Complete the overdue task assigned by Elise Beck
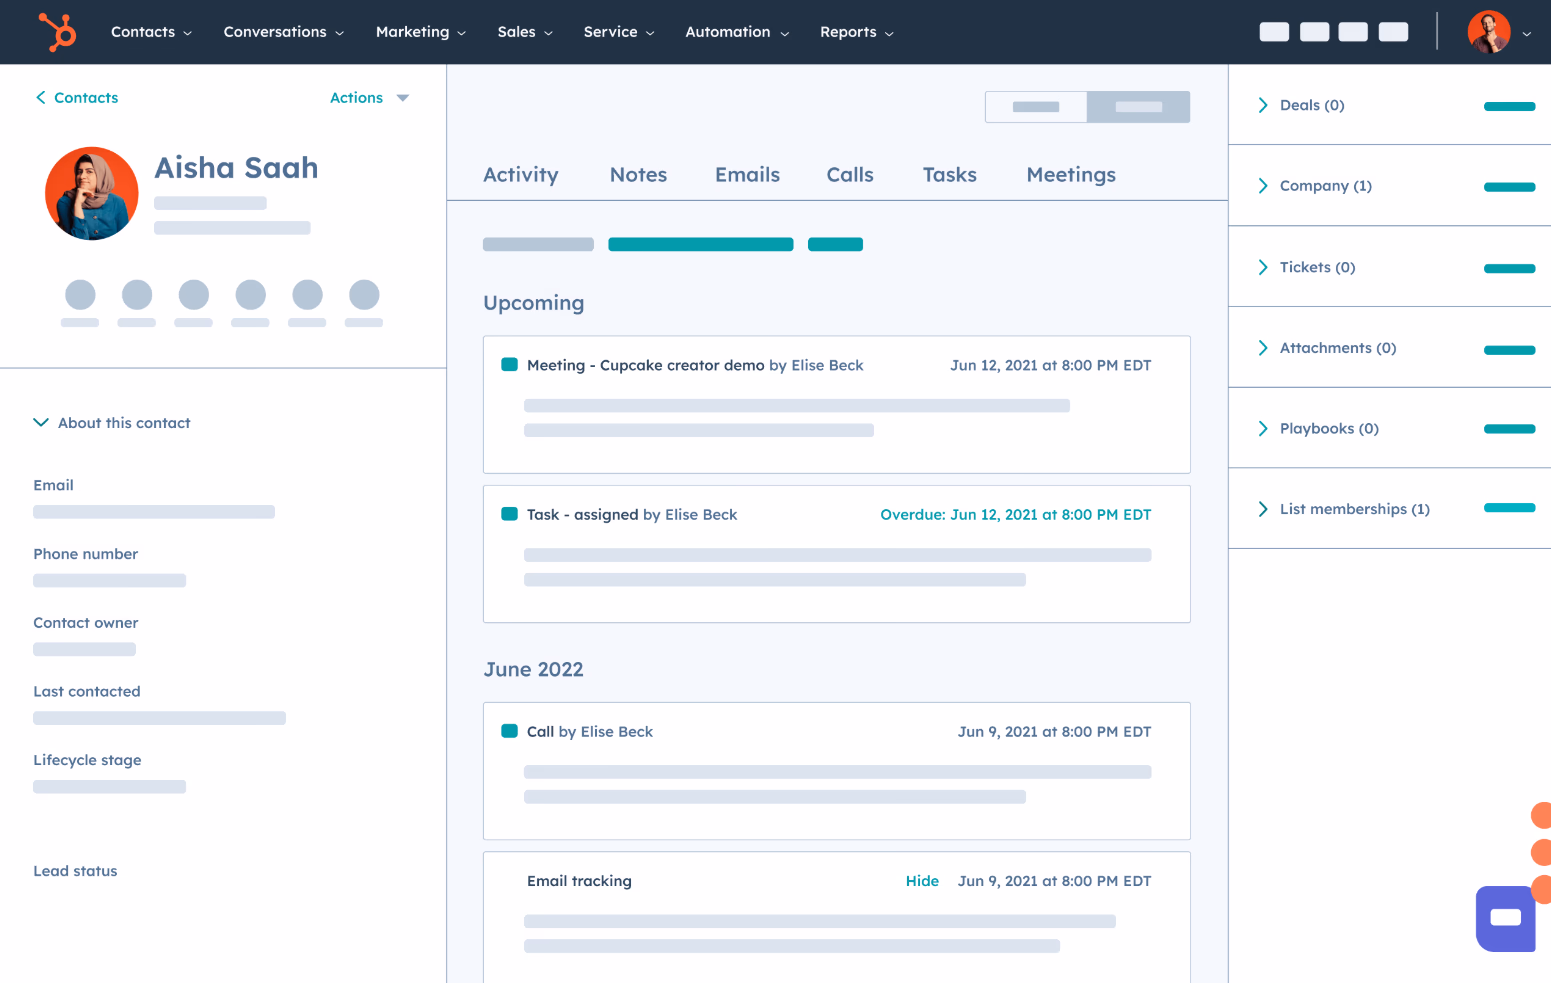This screenshot has height=983, width=1551. [x=510, y=514]
